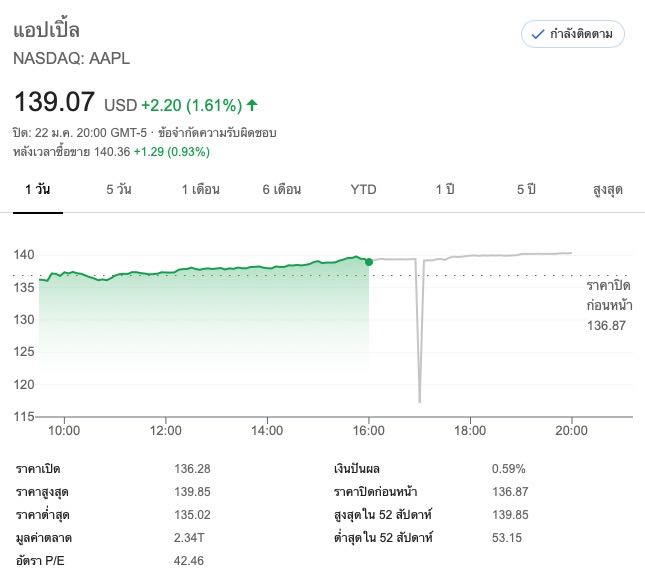Select the 1 วัน tab
The height and width of the screenshot is (583, 645).
[38, 189]
